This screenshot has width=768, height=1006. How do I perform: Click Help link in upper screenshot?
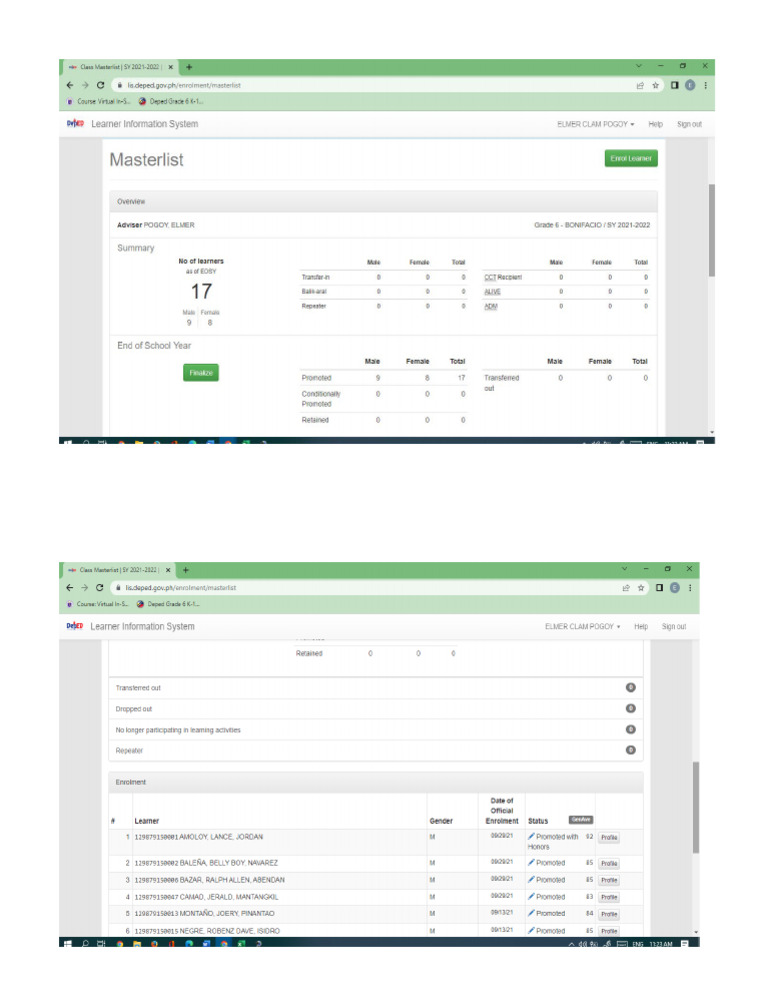pos(655,124)
